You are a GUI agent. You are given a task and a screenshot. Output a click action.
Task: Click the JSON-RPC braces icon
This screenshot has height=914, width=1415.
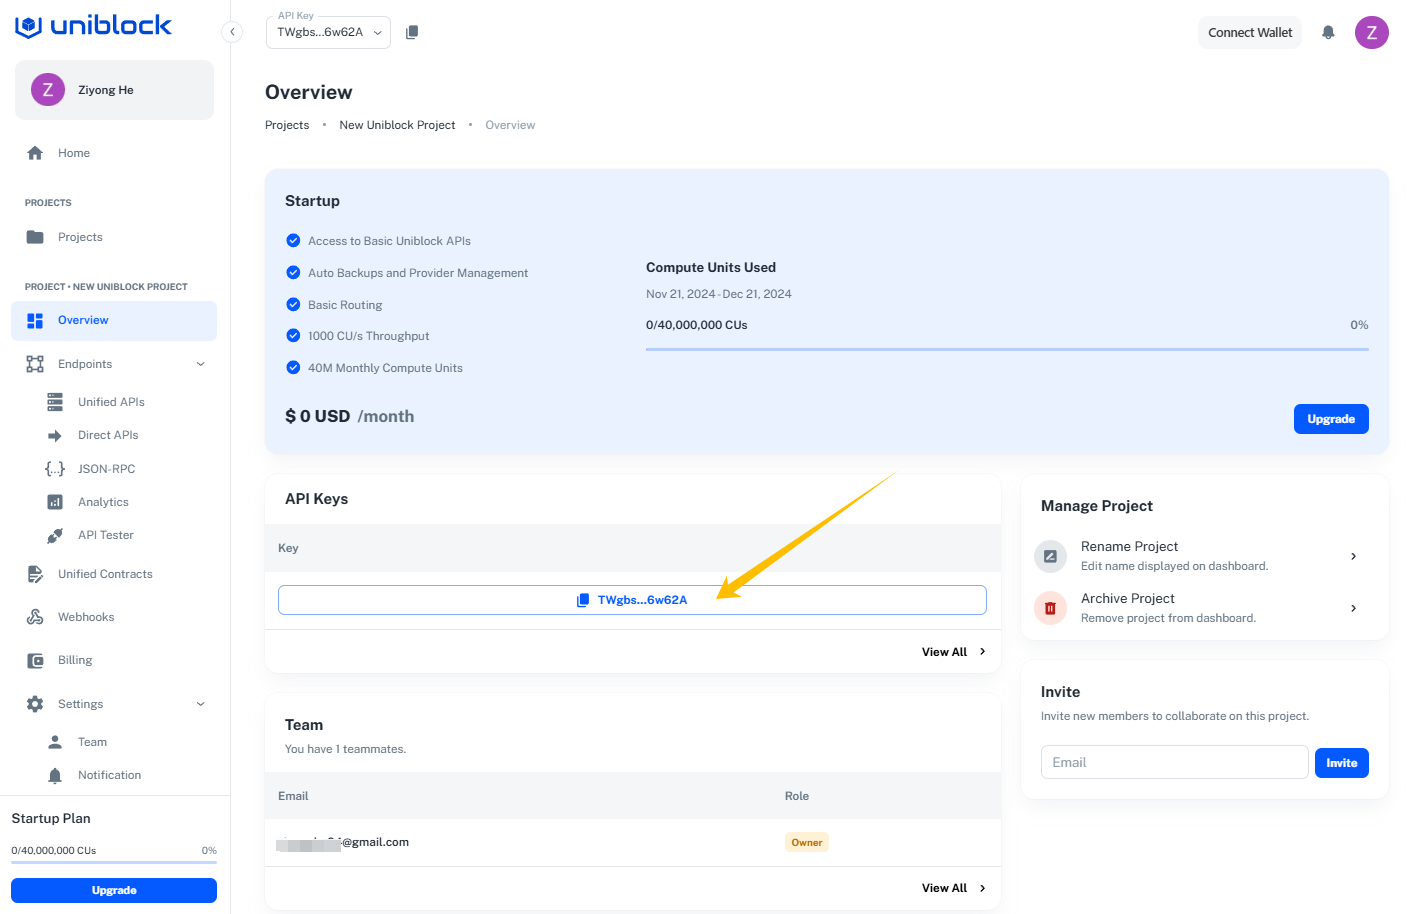(x=55, y=469)
